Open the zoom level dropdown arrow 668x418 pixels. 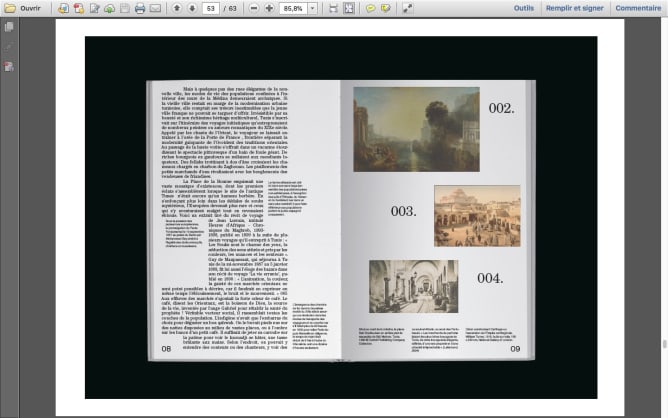tap(312, 8)
